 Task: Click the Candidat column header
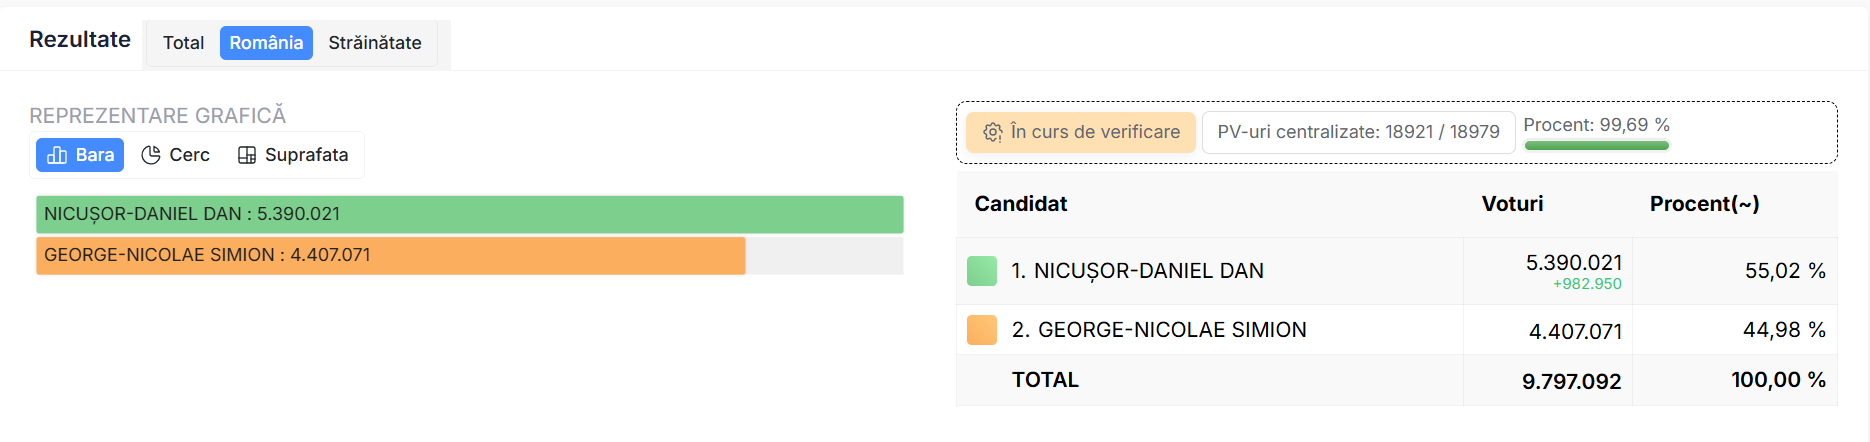coord(1020,204)
